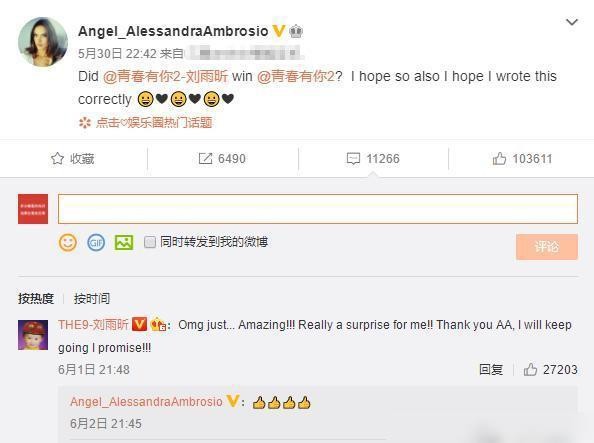Screen dimensions: 594x443
Task: Like the post with 103611 thumbs-up
Action: [522, 159]
